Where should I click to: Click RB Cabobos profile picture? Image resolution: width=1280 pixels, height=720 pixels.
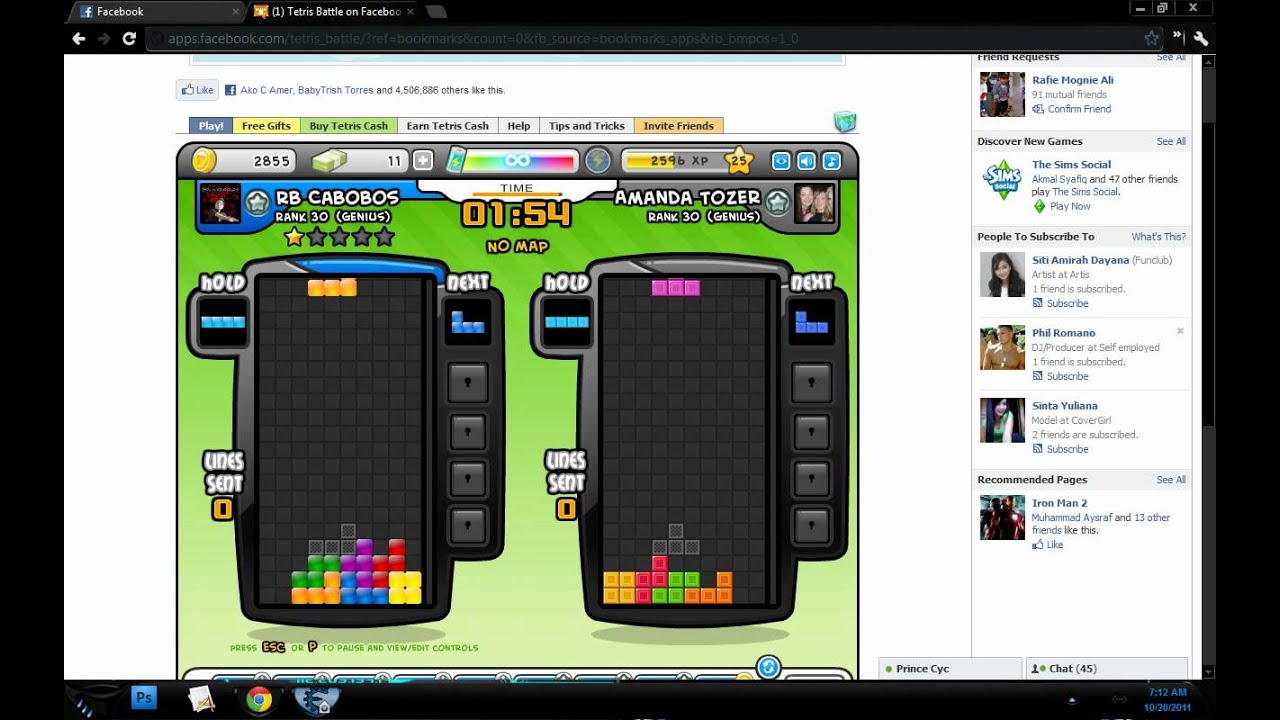(x=220, y=203)
